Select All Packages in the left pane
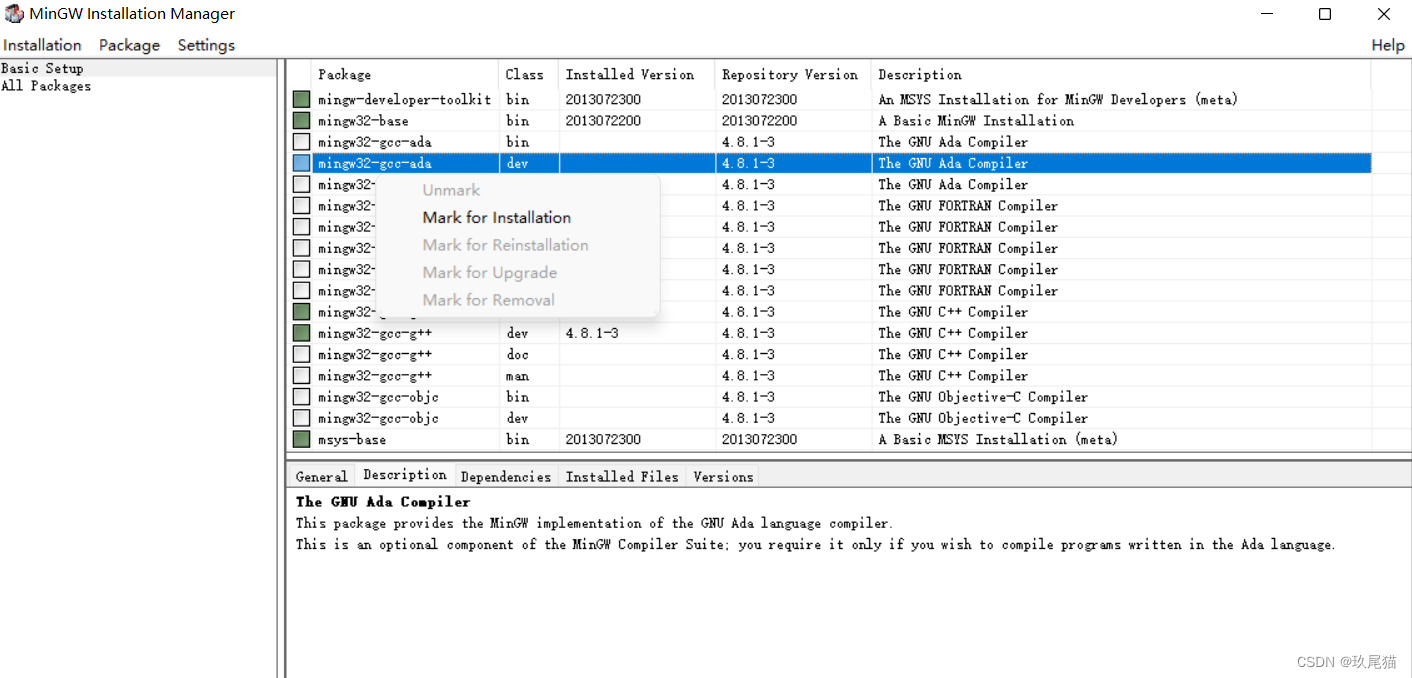 (46, 86)
